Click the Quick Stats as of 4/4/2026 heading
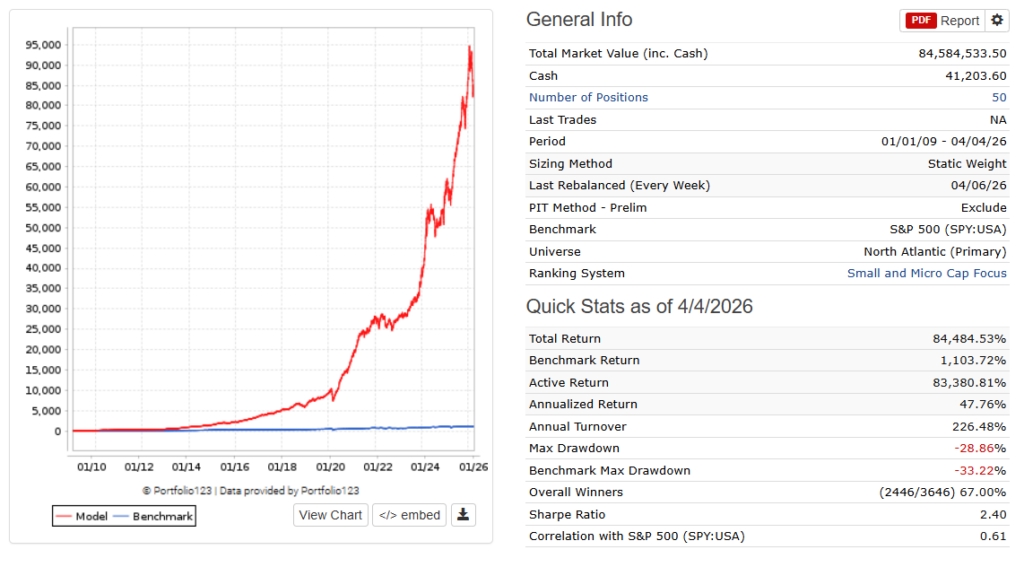Viewport: 1024px width, 567px height. (x=639, y=307)
